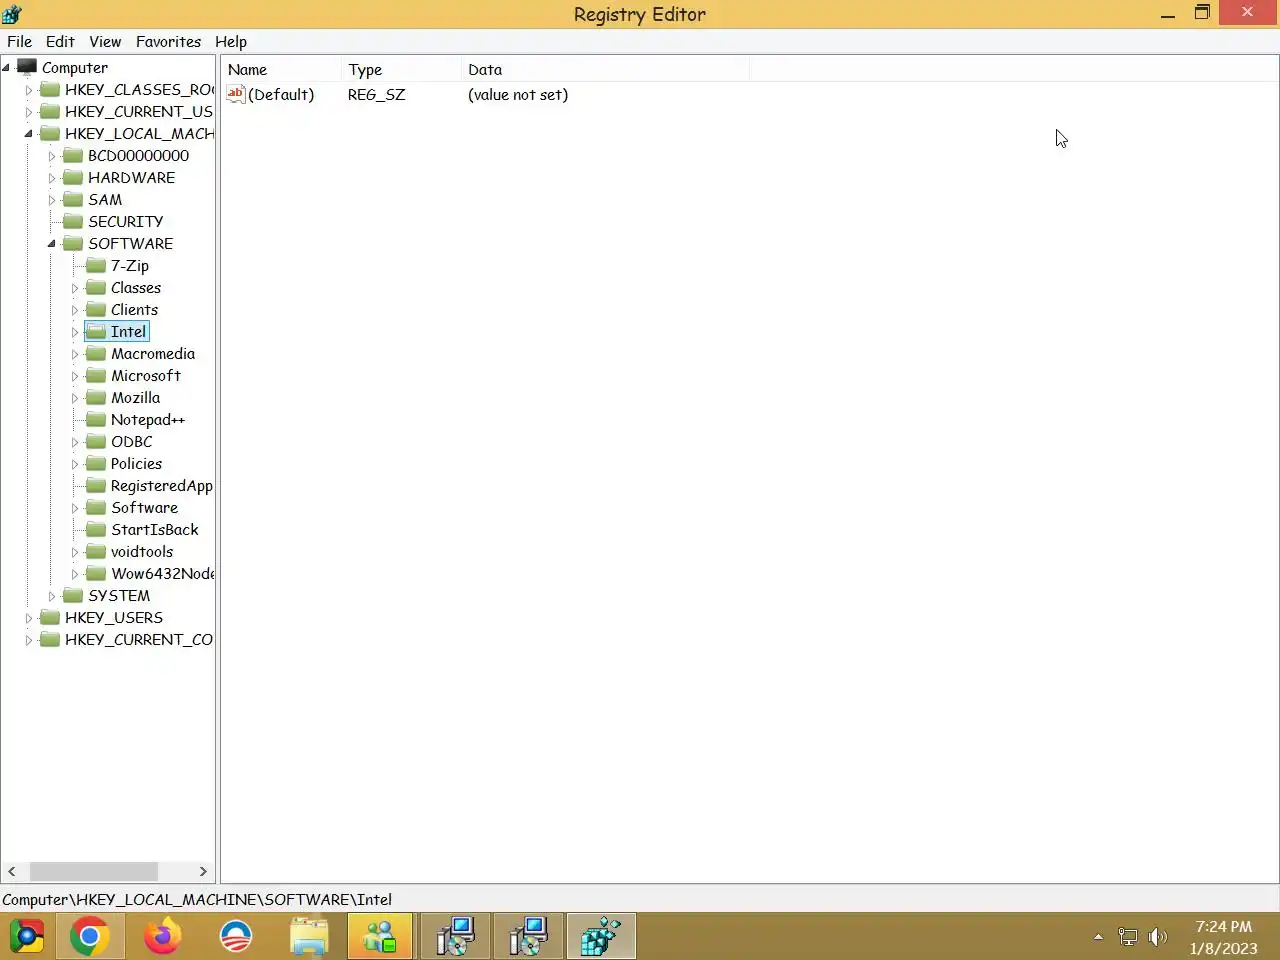Click the Software subkey folder icon
The image size is (1280, 960).
click(96, 507)
